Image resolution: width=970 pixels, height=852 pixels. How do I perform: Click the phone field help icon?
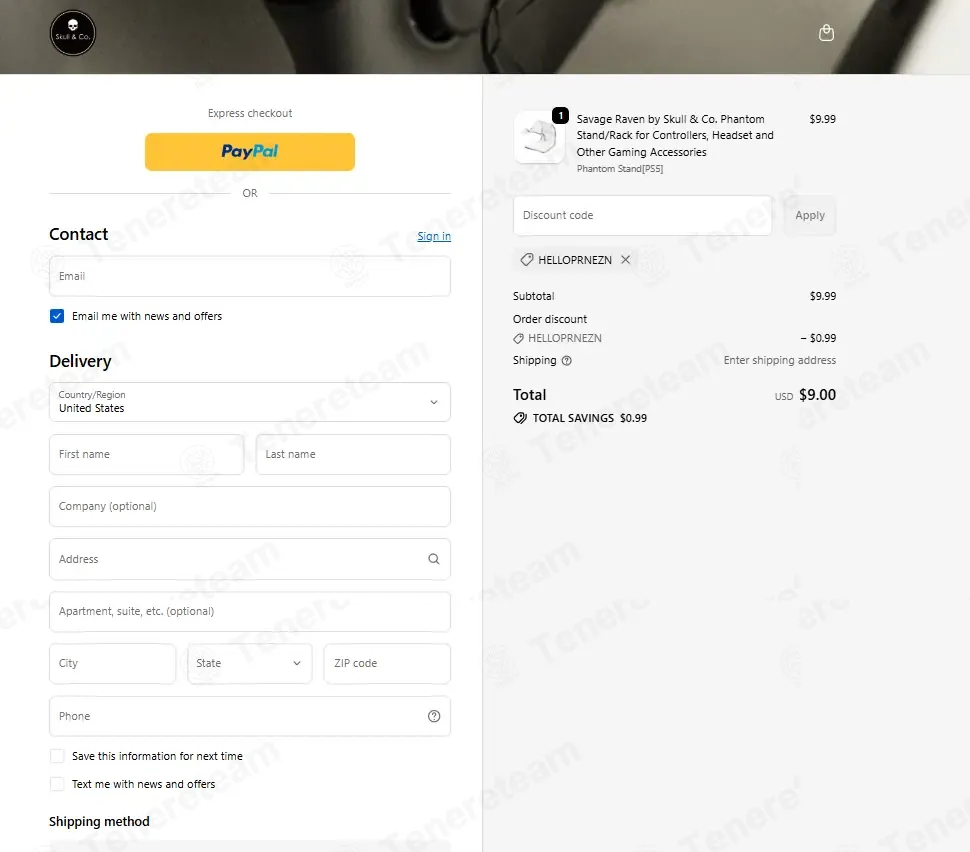[434, 716]
